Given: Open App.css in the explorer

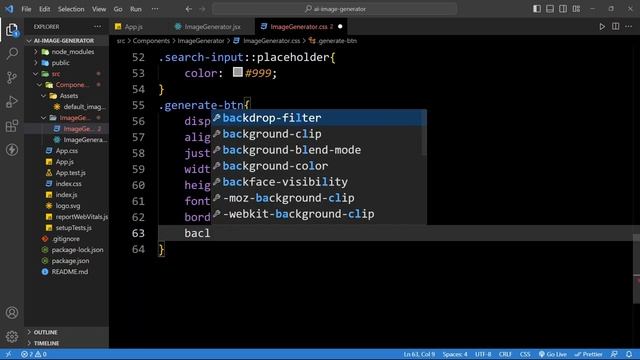Looking at the screenshot, I should pyautogui.click(x=67, y=151).
